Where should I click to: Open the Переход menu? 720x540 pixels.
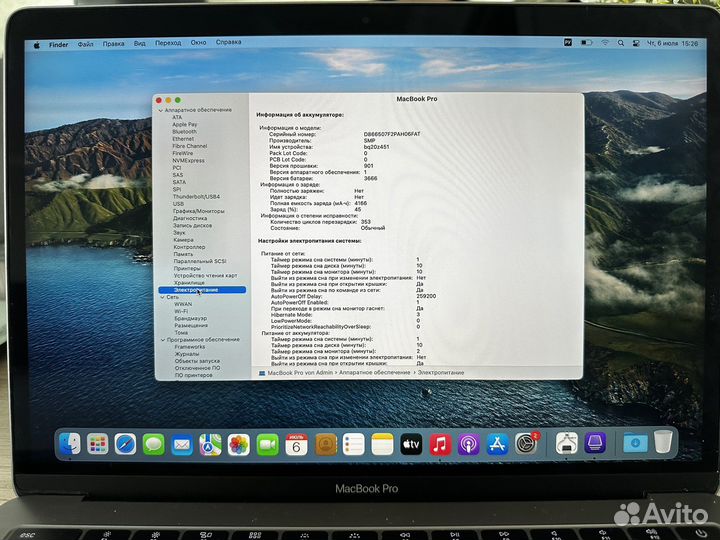coord(168,43)
